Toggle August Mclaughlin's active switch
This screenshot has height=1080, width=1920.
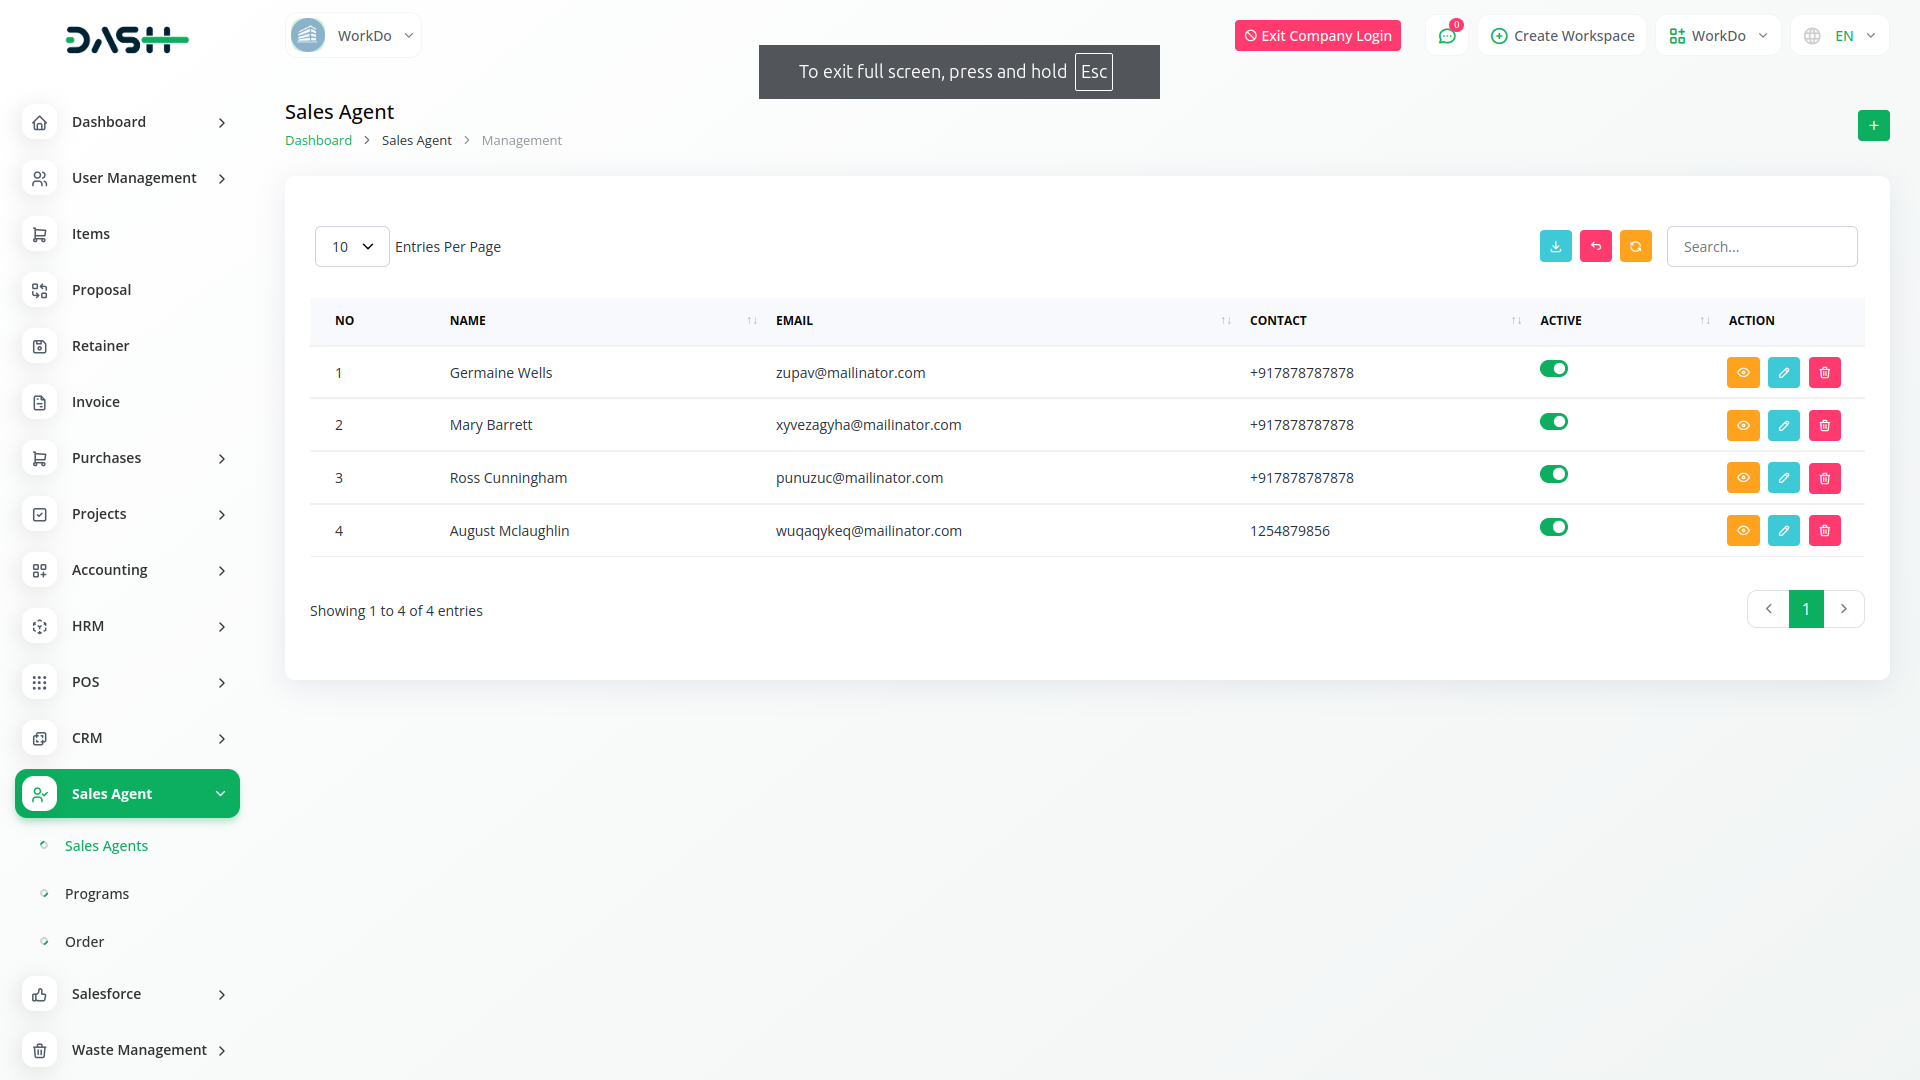pos(1553,527)
